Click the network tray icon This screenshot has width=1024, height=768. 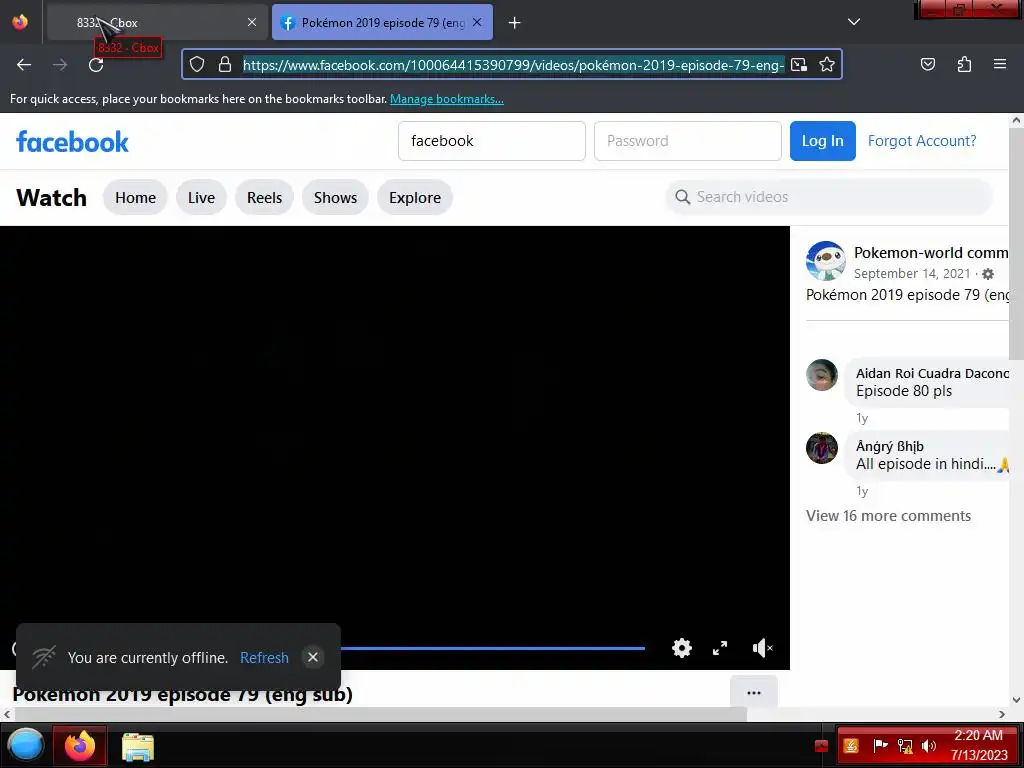pyautogui.click(x=905, y=746)
